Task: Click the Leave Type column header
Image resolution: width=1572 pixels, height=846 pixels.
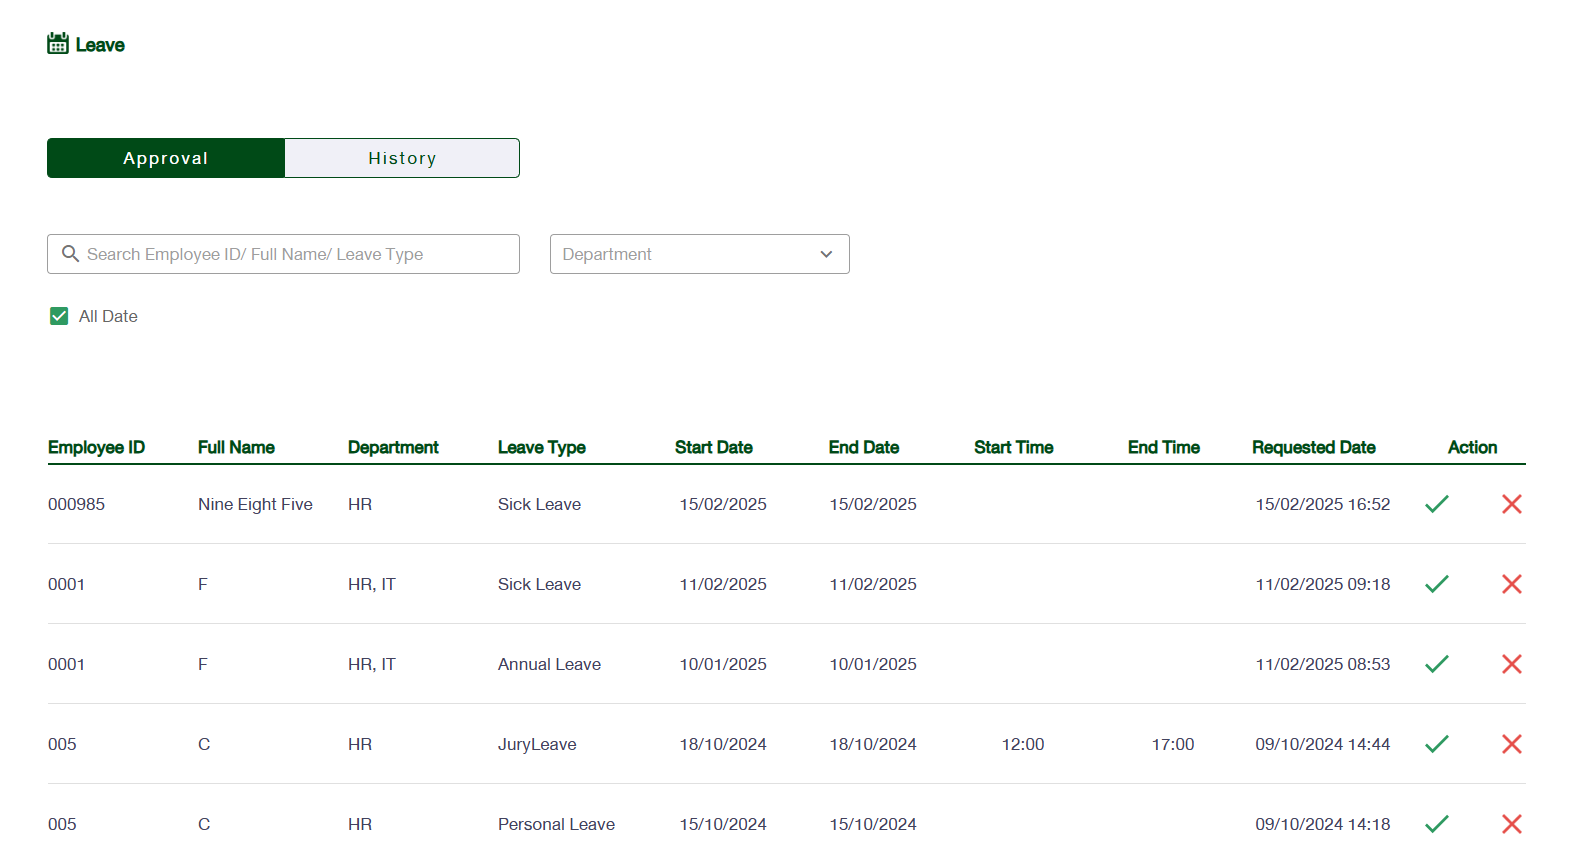Action: 541,447
